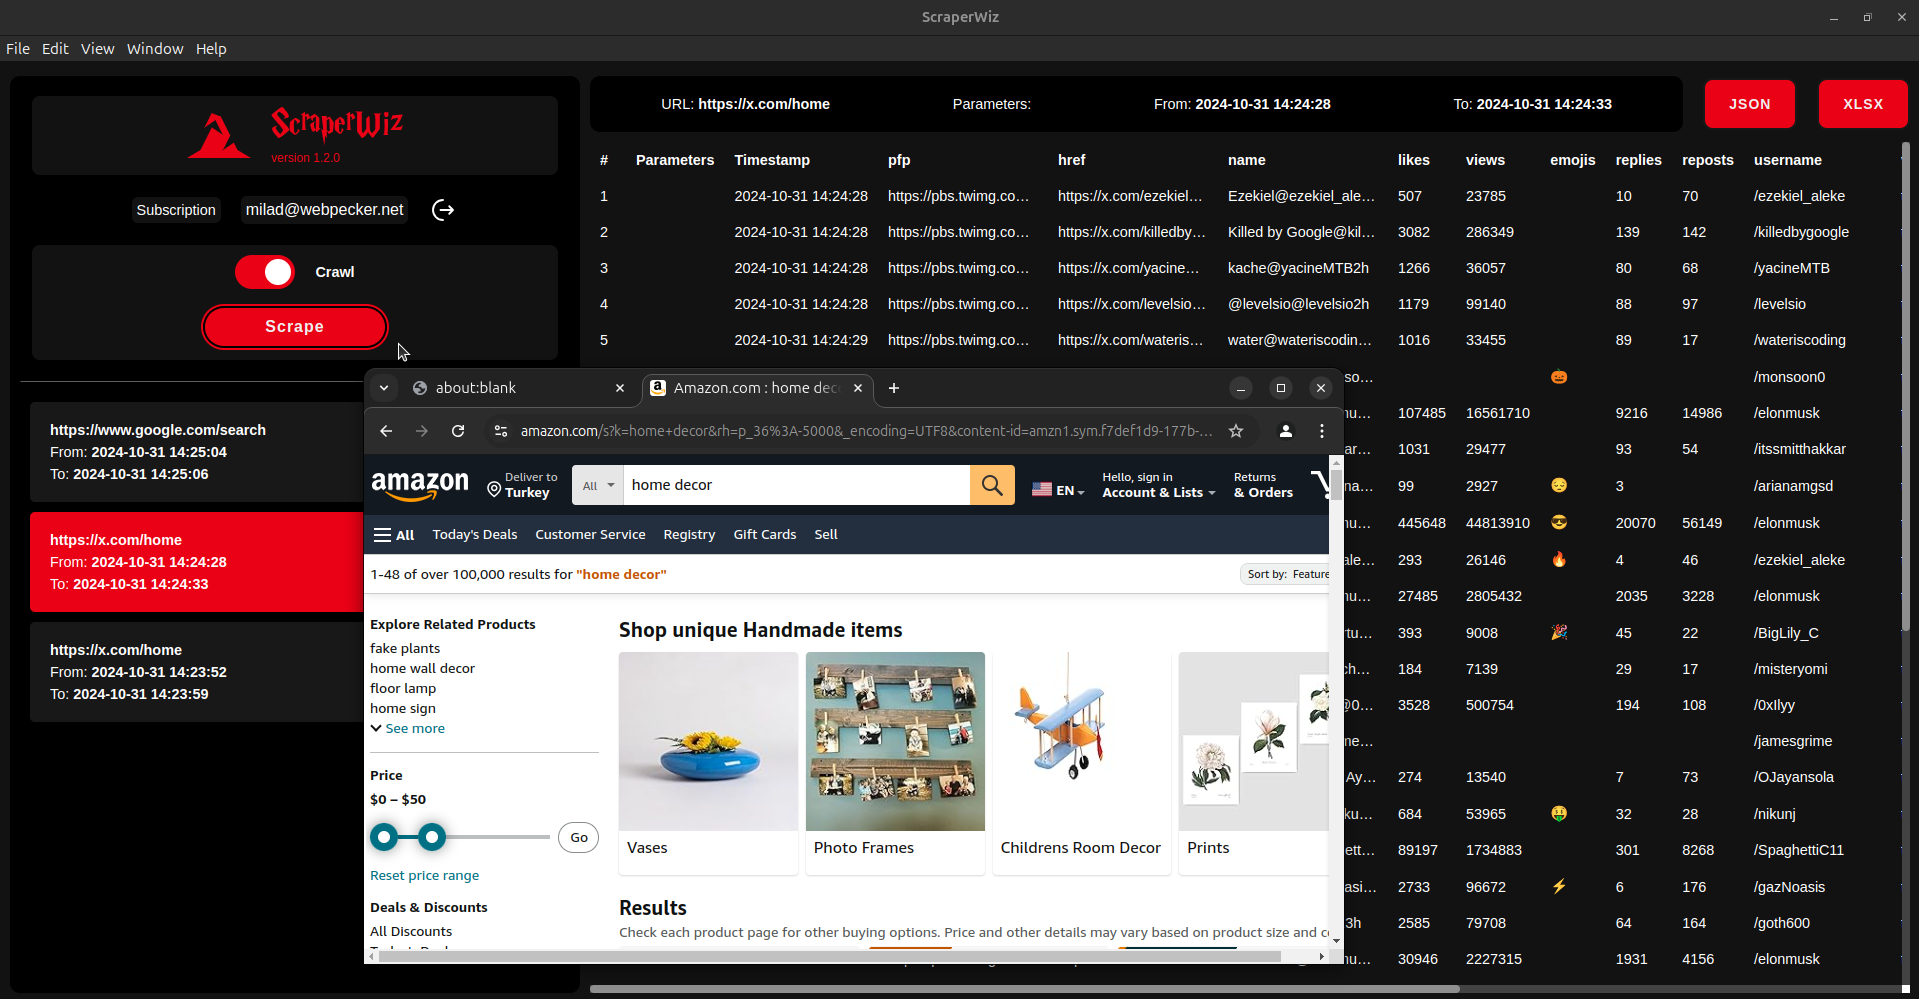1919x999 pixels.
Task: Click the /killedbygoogle username cell
Action: coord(1801,232)
